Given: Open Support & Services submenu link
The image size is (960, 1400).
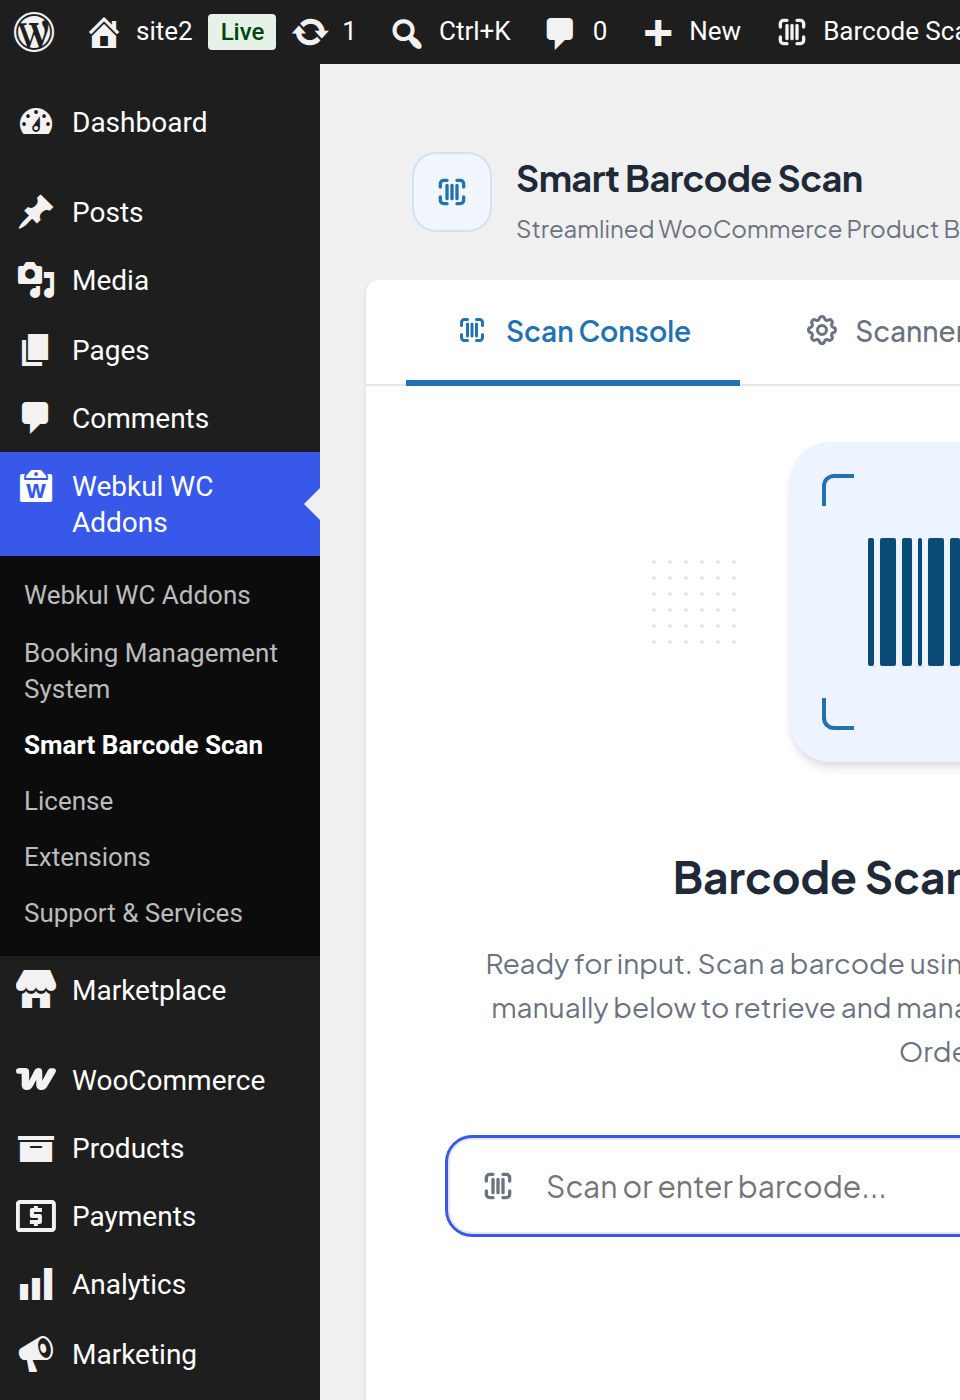Looking at the screenshot, I should pos(133,913).
